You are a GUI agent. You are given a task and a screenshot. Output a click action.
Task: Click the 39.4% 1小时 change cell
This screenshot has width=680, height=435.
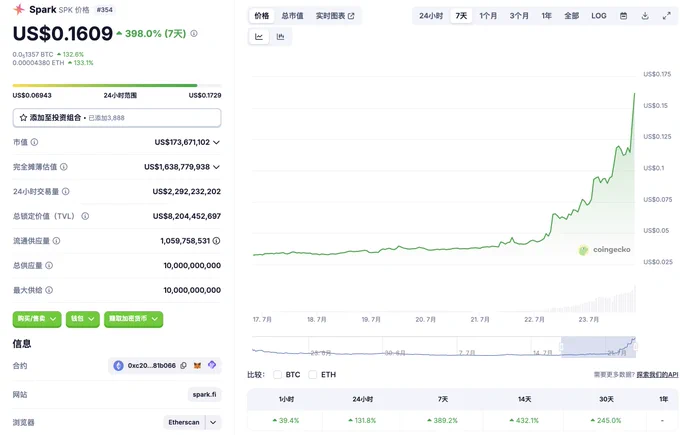tap(285, 420)
